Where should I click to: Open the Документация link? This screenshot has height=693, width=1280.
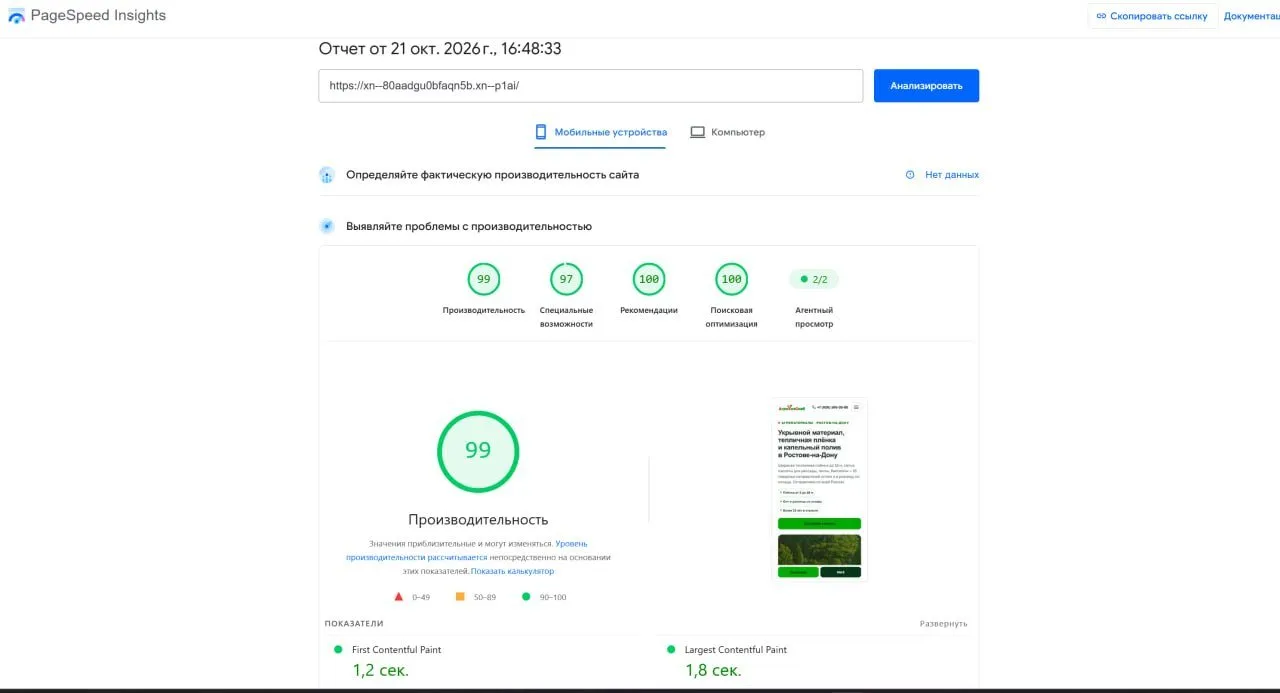[x=1251, y=16]
